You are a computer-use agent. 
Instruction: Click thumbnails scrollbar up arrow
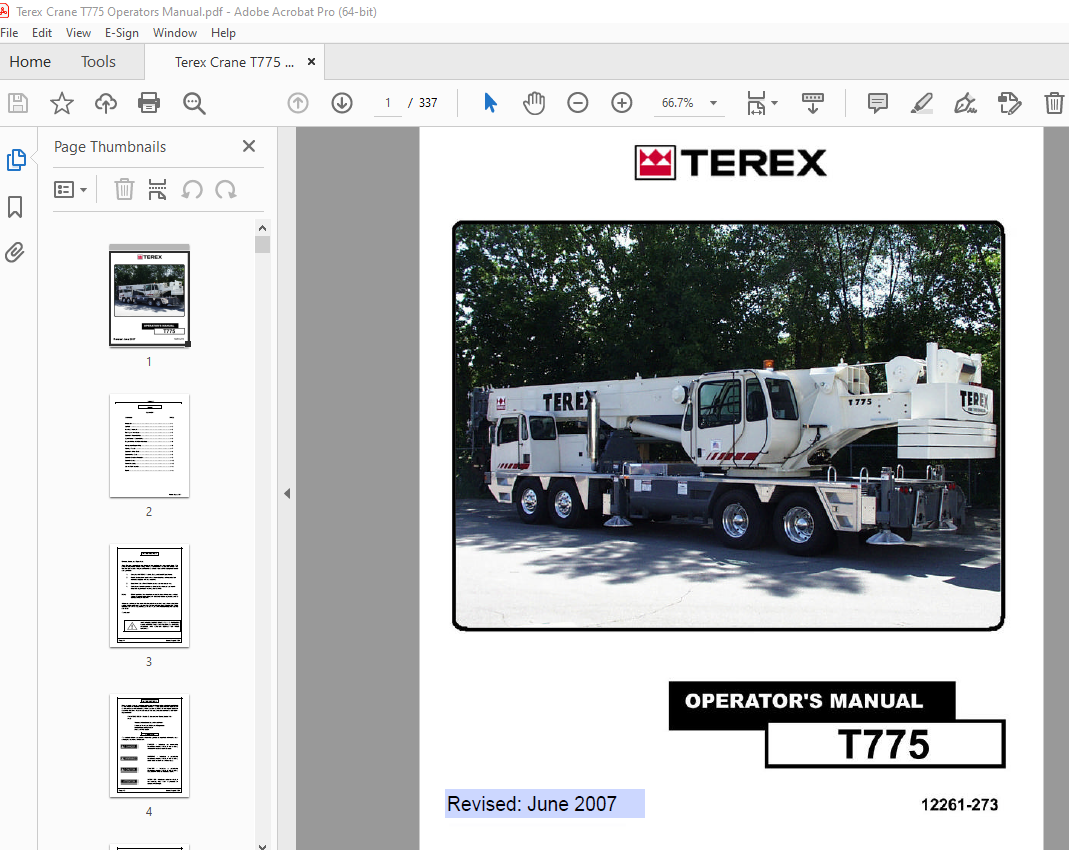262,228
